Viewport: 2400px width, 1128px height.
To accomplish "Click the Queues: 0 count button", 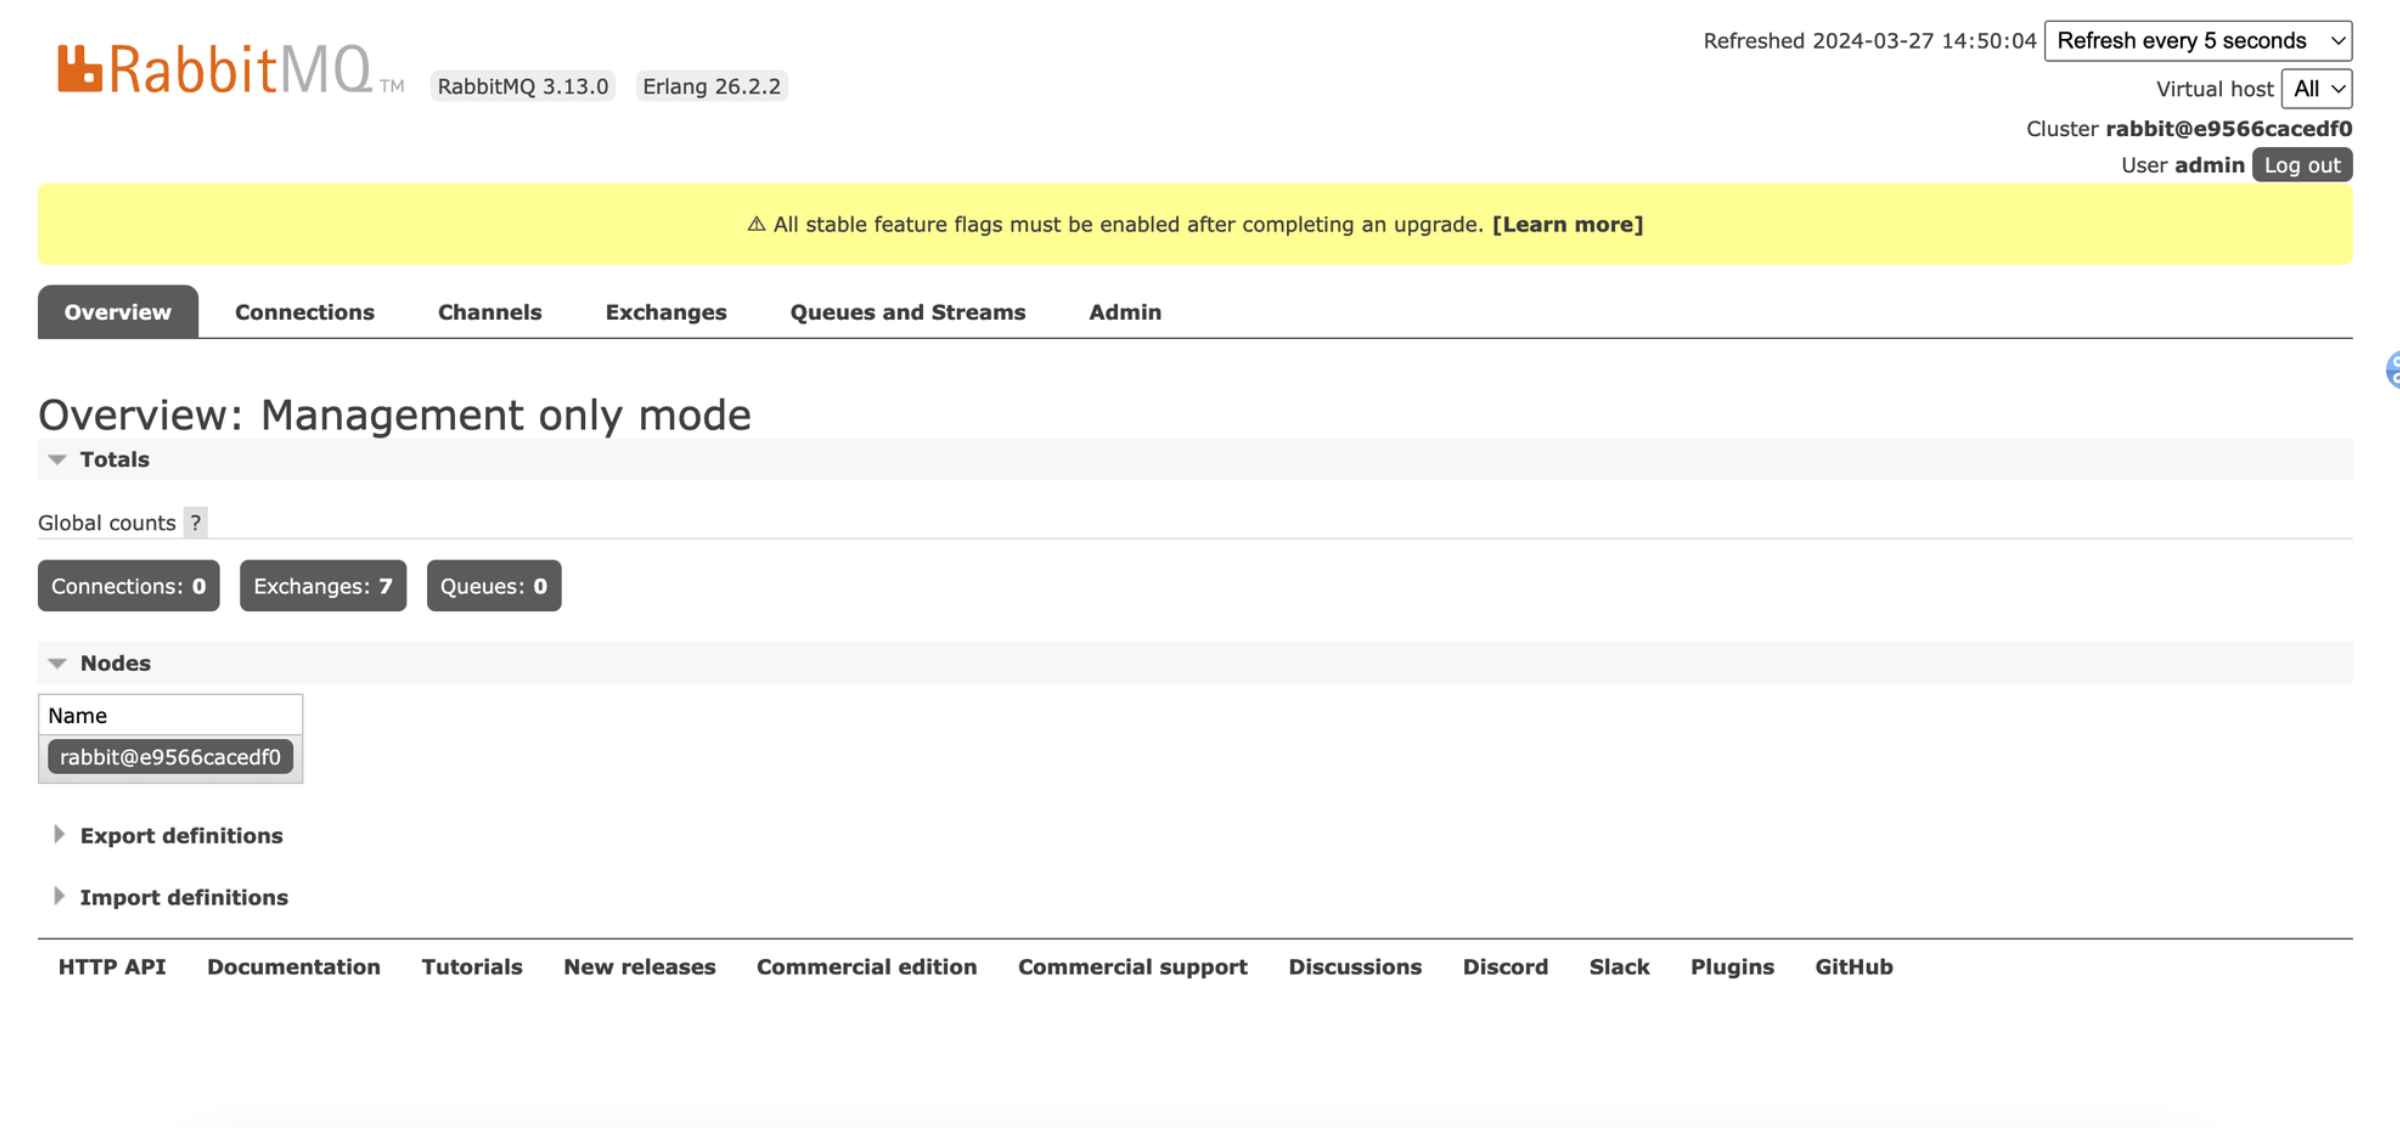I will click(493, 586).
